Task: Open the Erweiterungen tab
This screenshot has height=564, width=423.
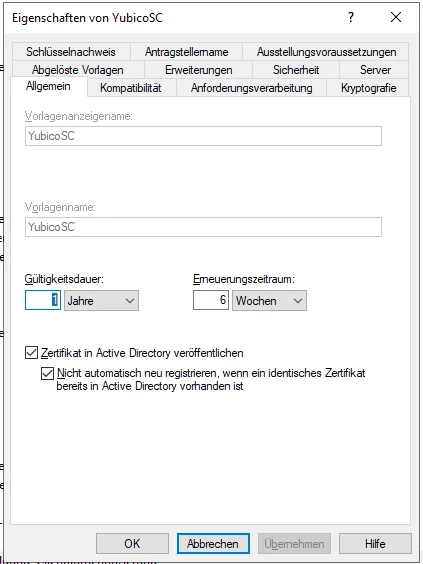Action: [x=199, y=70]
